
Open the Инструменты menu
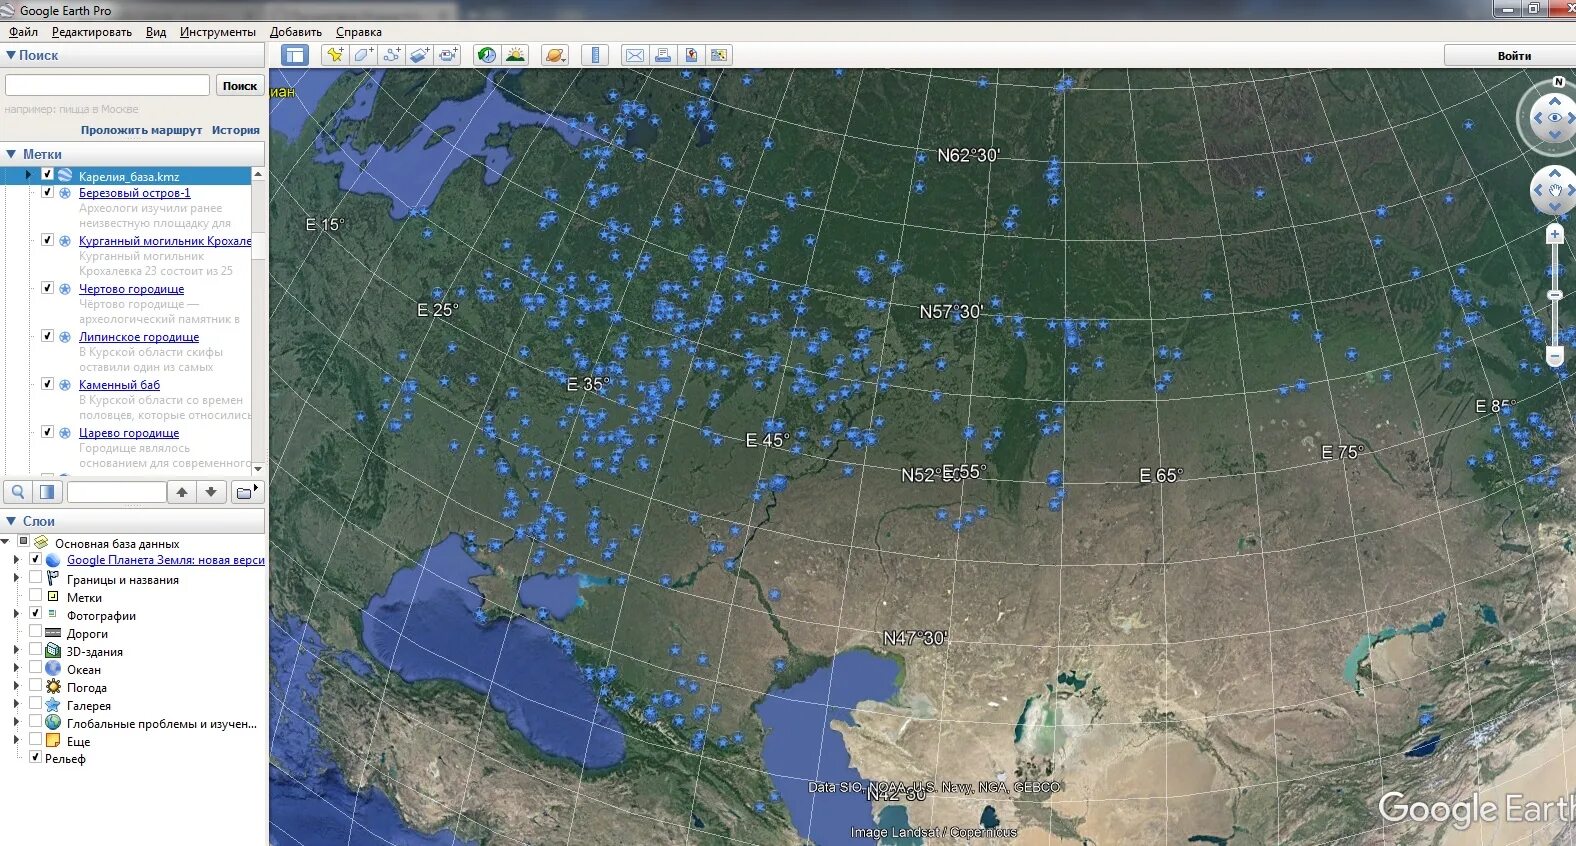coord(218,32)
